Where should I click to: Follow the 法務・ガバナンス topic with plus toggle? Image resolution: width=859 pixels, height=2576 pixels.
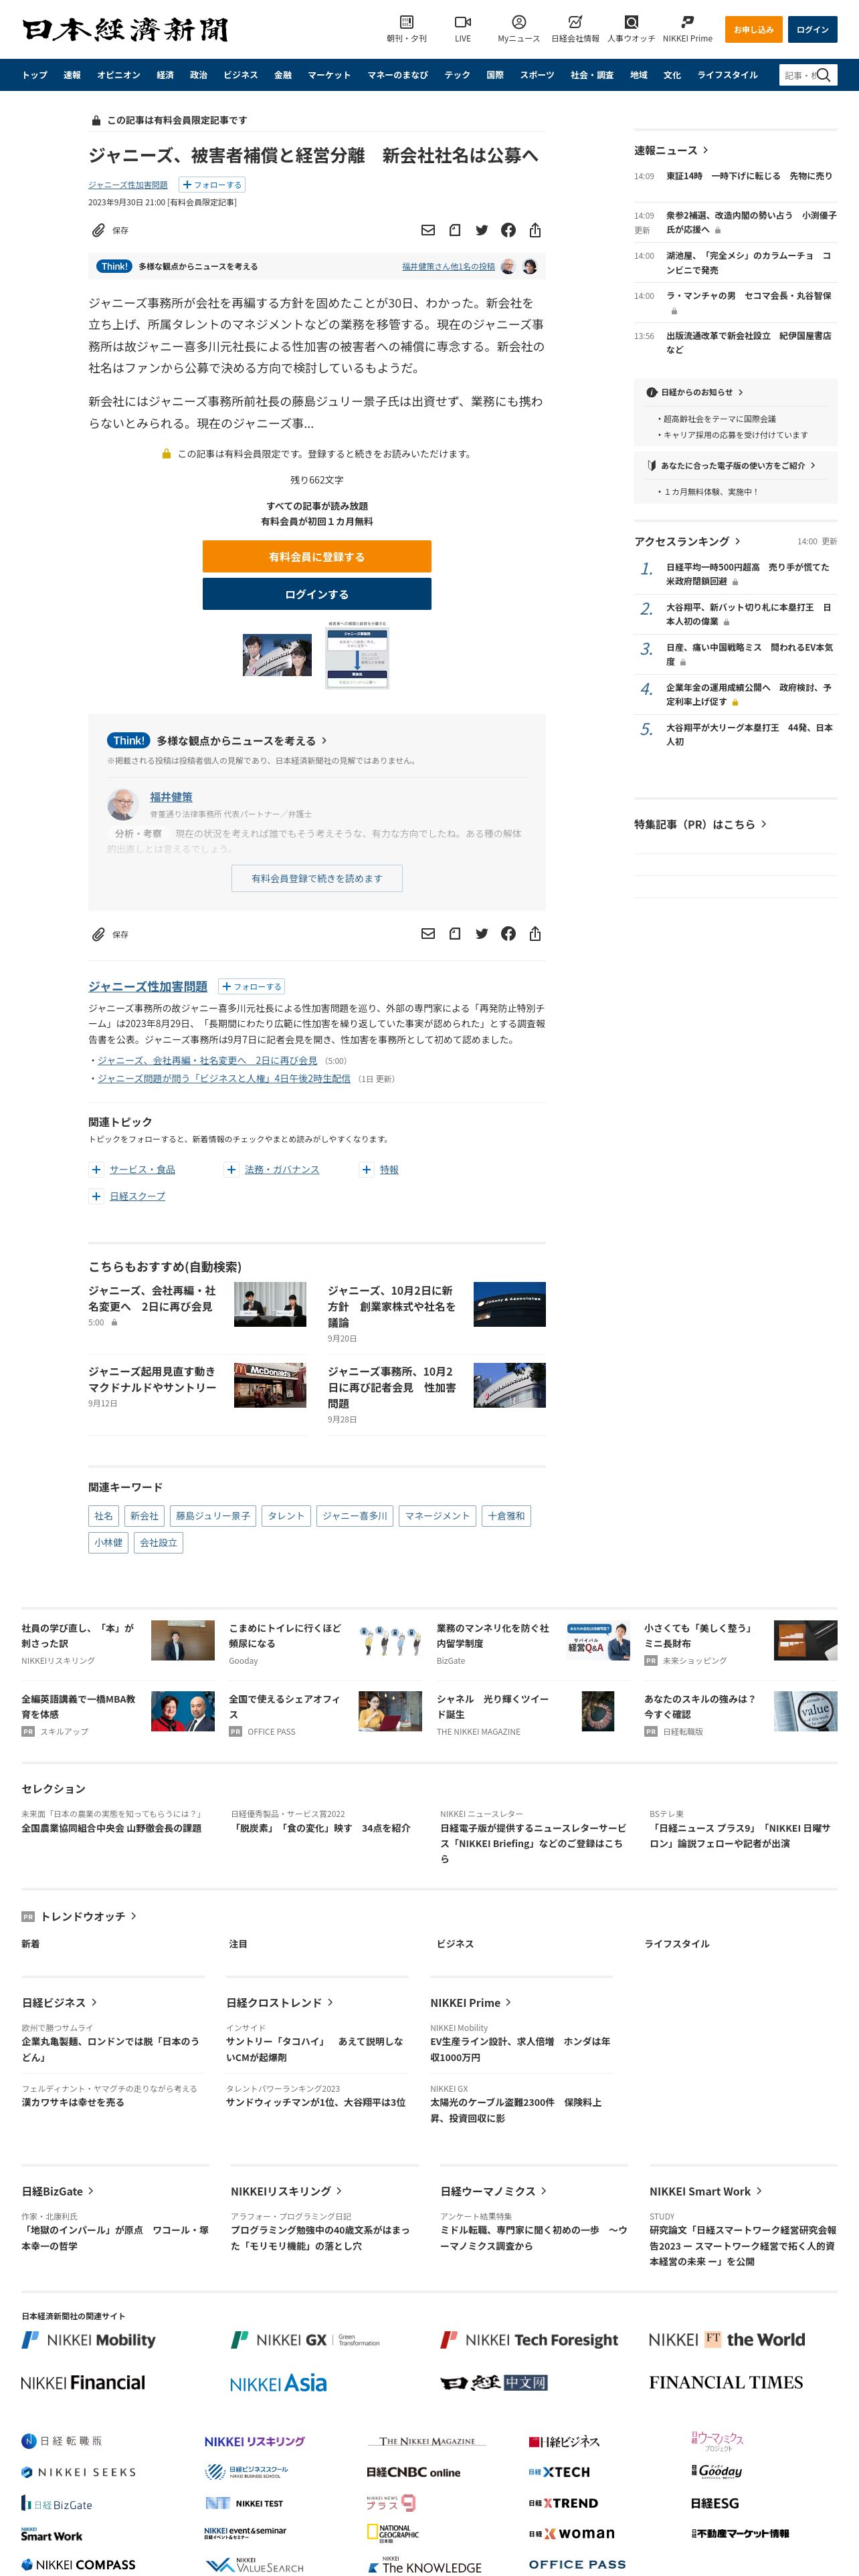click(231, 1169)
